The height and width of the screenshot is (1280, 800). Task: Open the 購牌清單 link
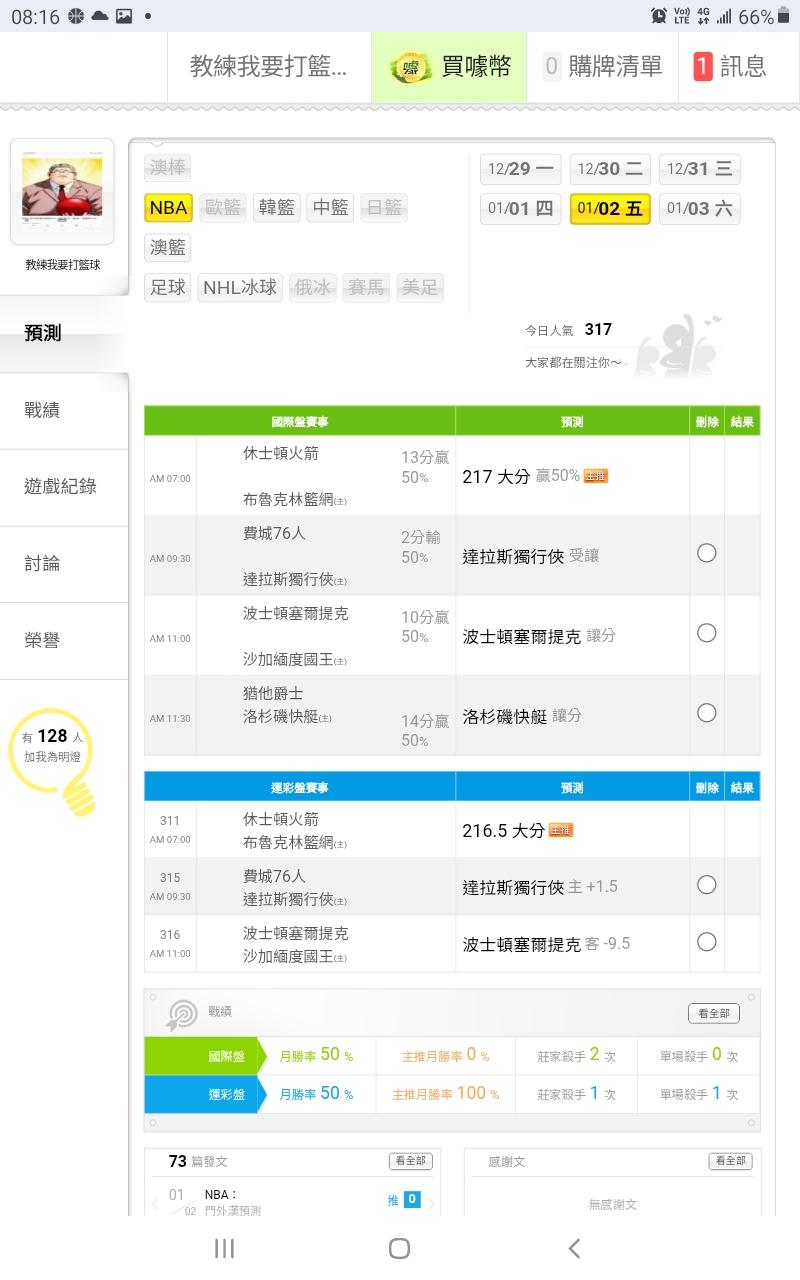(x=603, y=67)
